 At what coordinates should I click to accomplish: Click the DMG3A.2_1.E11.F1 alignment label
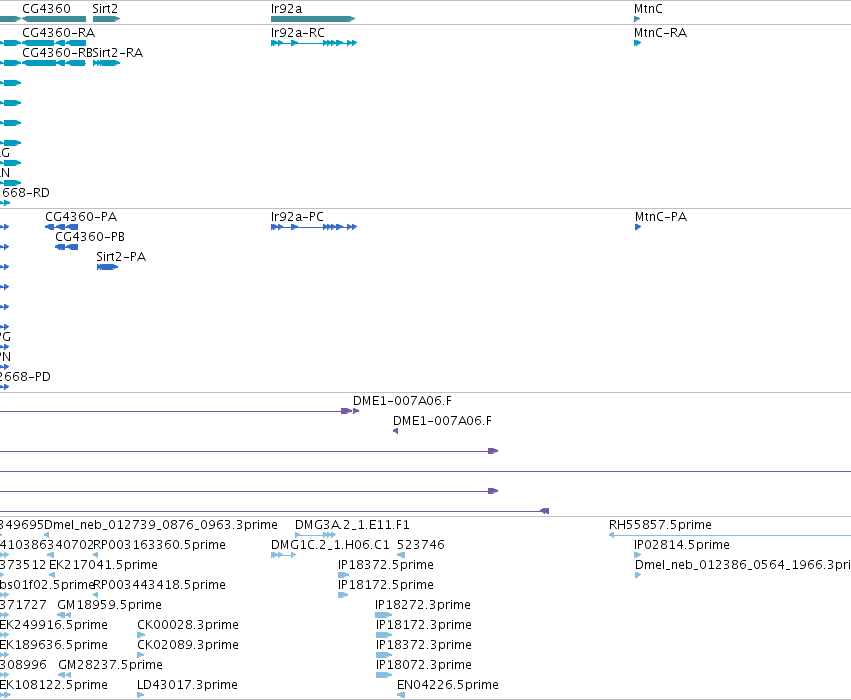pyautogui.click(x=352, y=525)
